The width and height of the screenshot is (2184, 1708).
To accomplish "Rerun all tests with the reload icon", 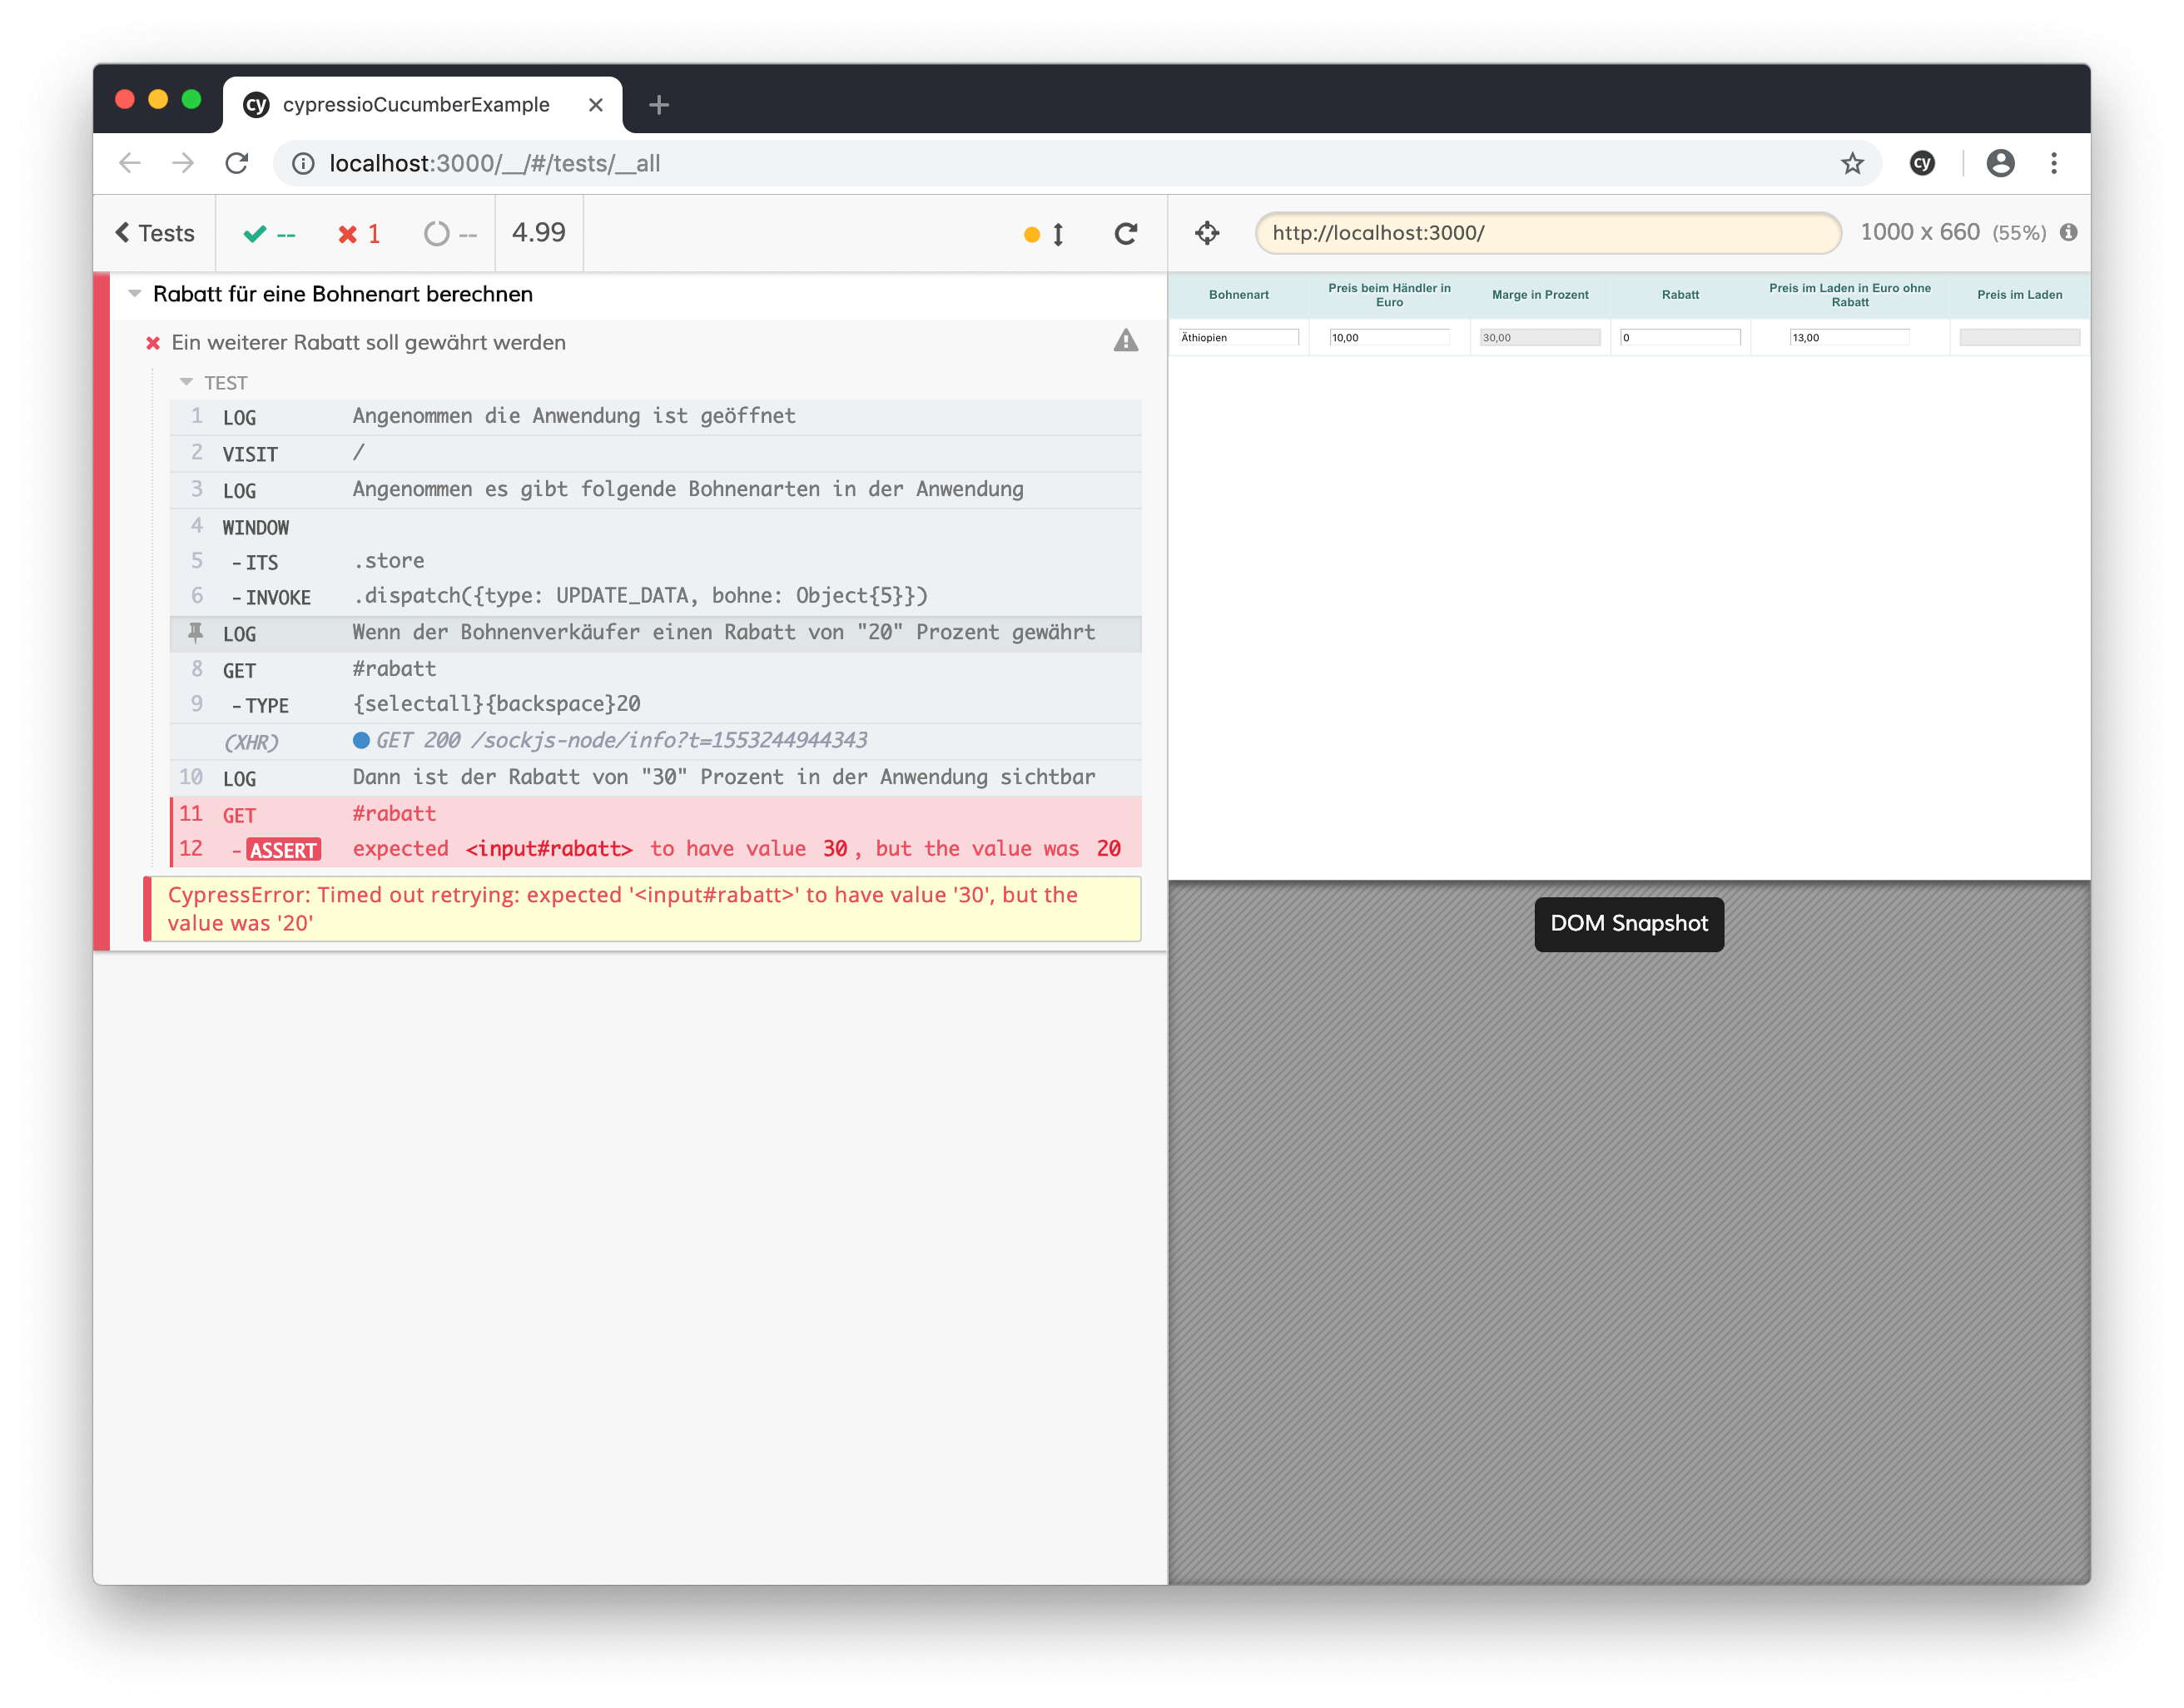I will (1126, 233).
